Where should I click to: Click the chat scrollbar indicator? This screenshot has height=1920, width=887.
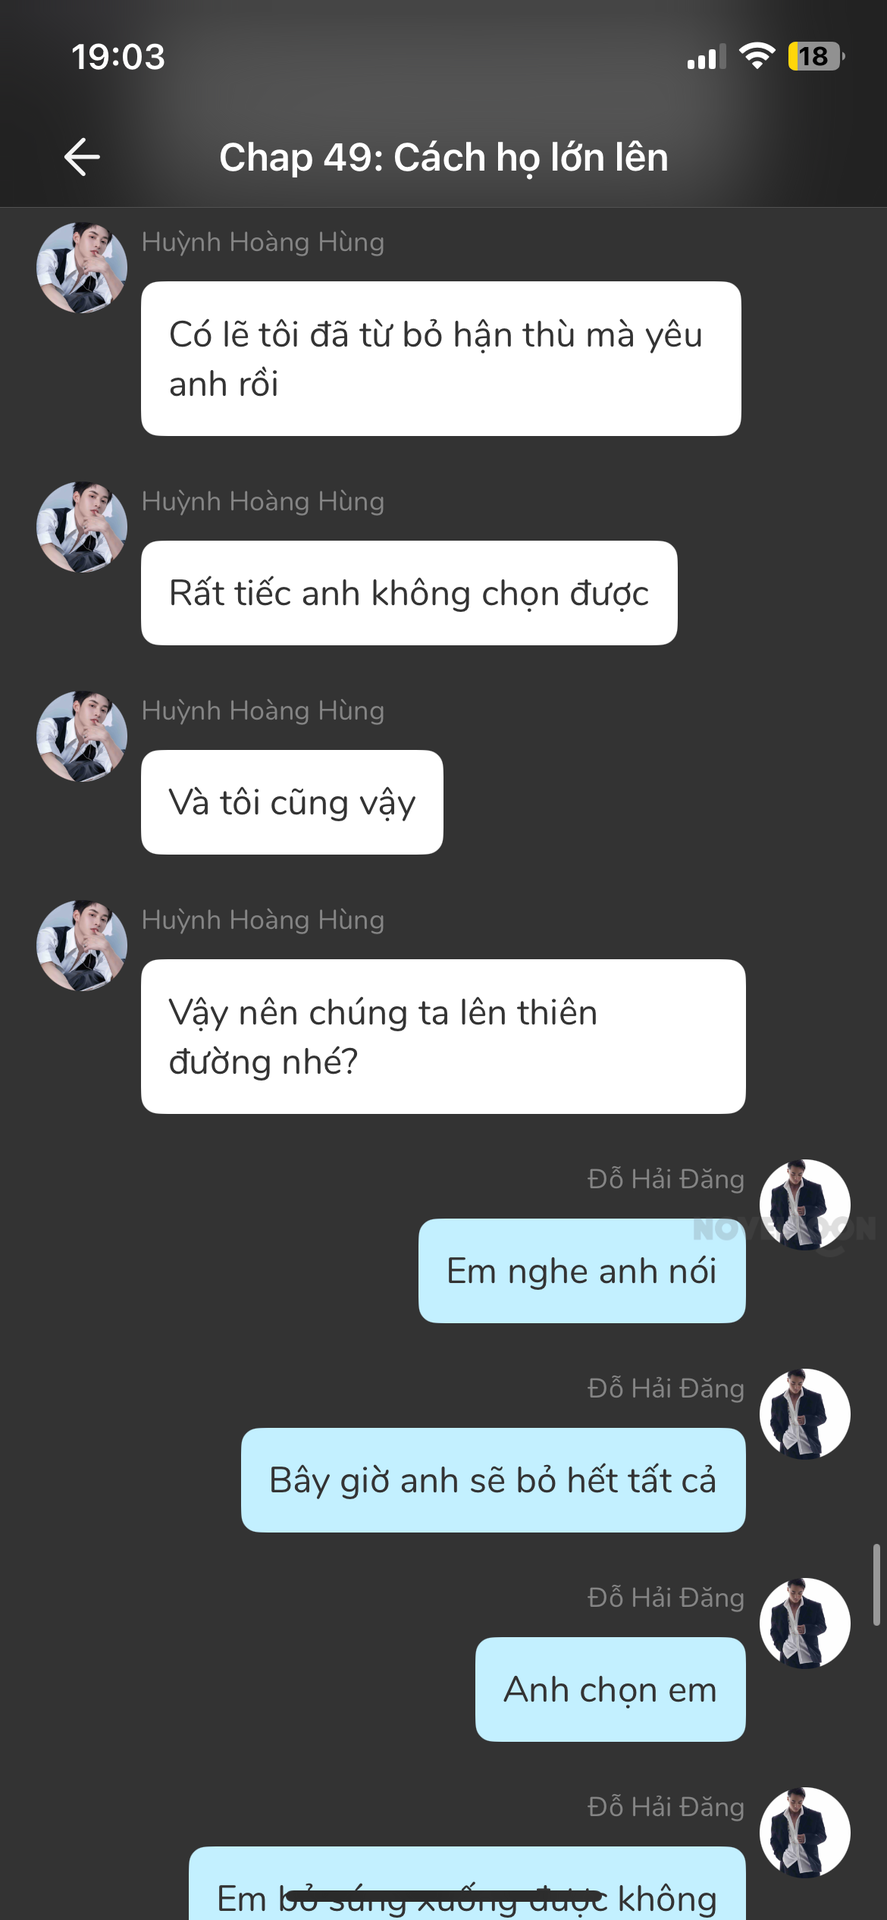[877, 1585]
